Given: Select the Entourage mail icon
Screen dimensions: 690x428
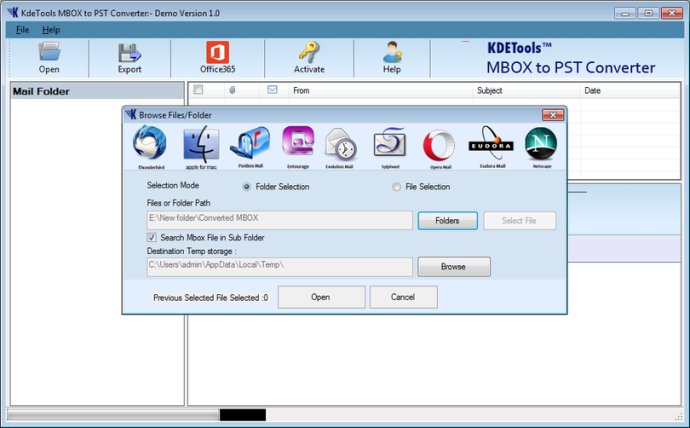Looking at the screenshot, I should coord(298,142).
